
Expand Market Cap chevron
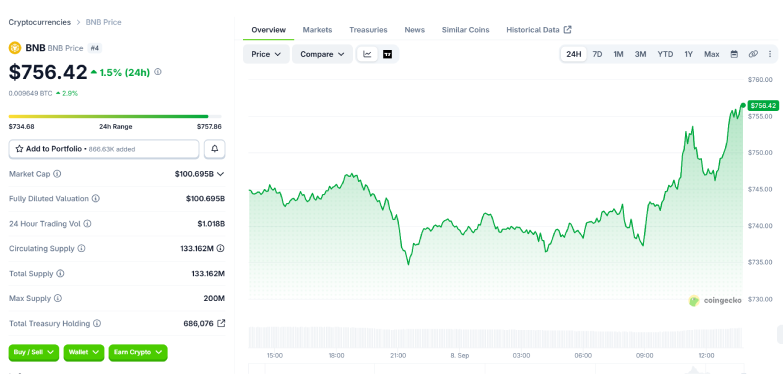click(x=221, y=174)
